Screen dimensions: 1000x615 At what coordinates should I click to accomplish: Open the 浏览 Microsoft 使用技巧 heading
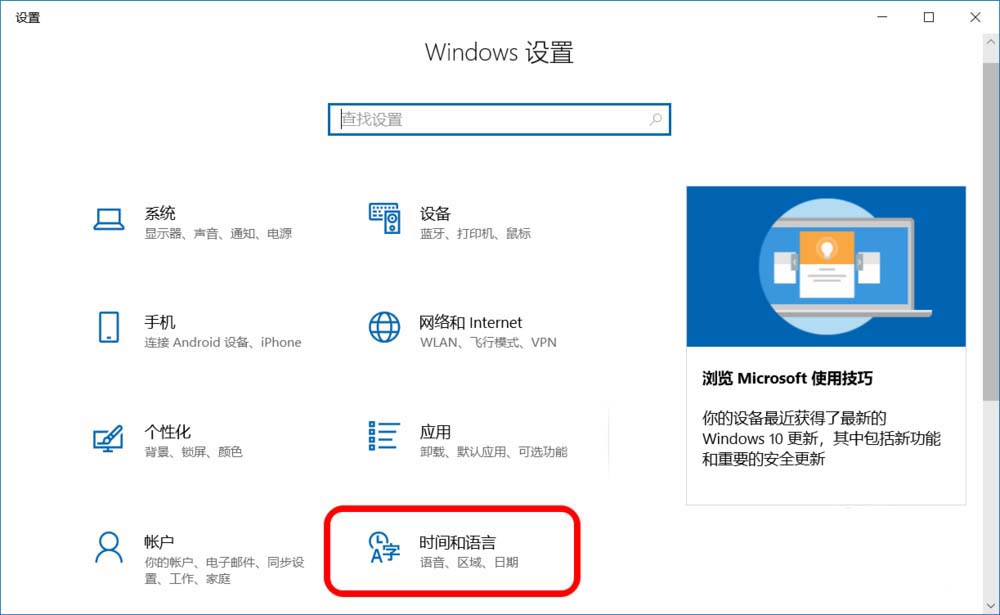[788, 378]
